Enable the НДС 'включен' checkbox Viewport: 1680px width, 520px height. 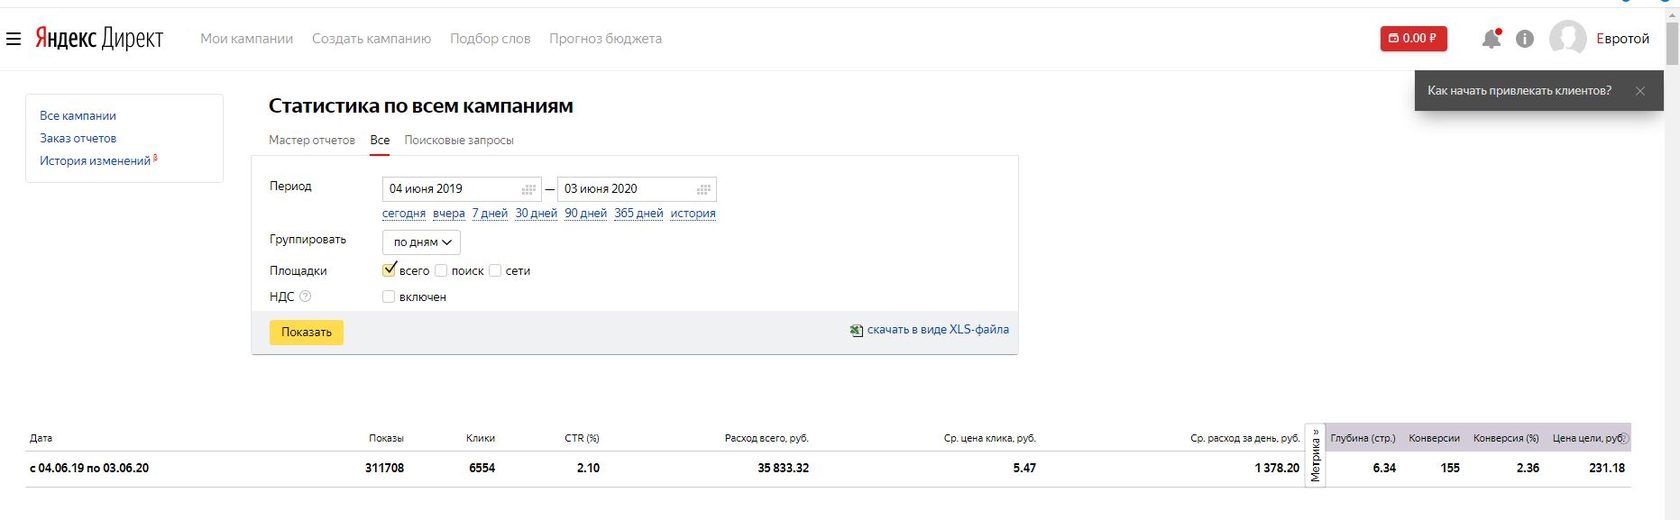pyautogui.click(x=389, y=297)
